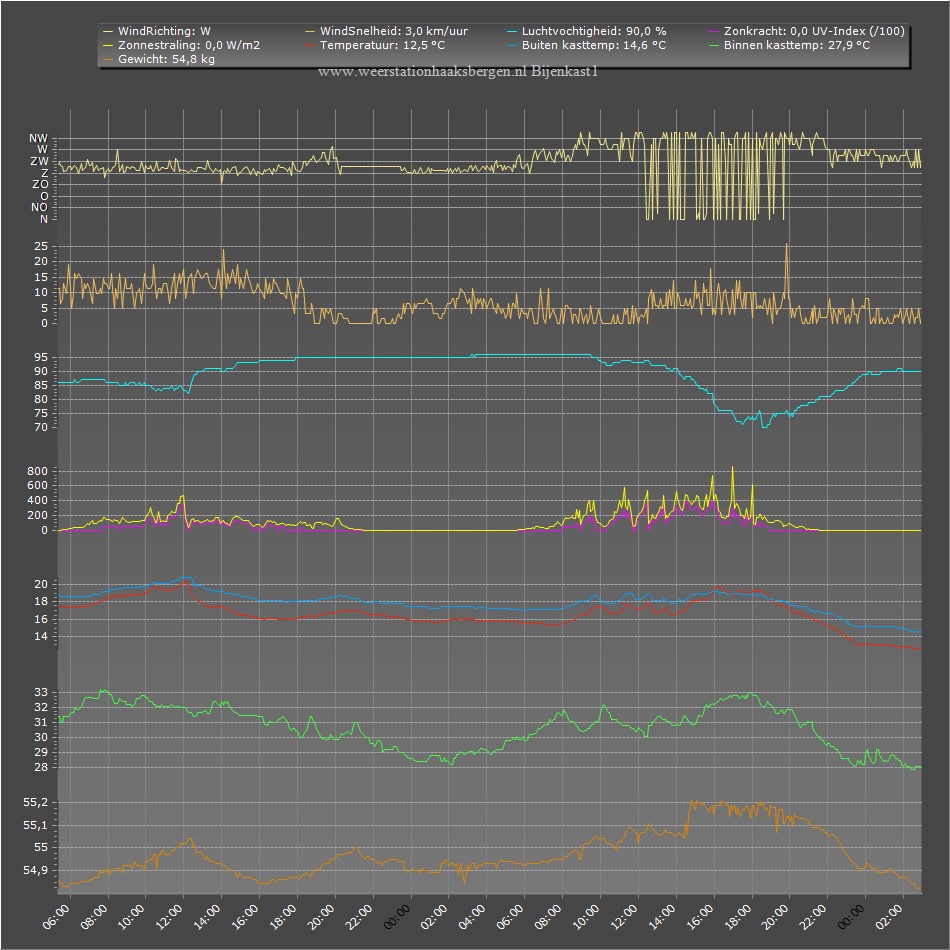950x950 pixels.
Task: Click the 15 label on the wind speed axis
Action: (41, 277)
